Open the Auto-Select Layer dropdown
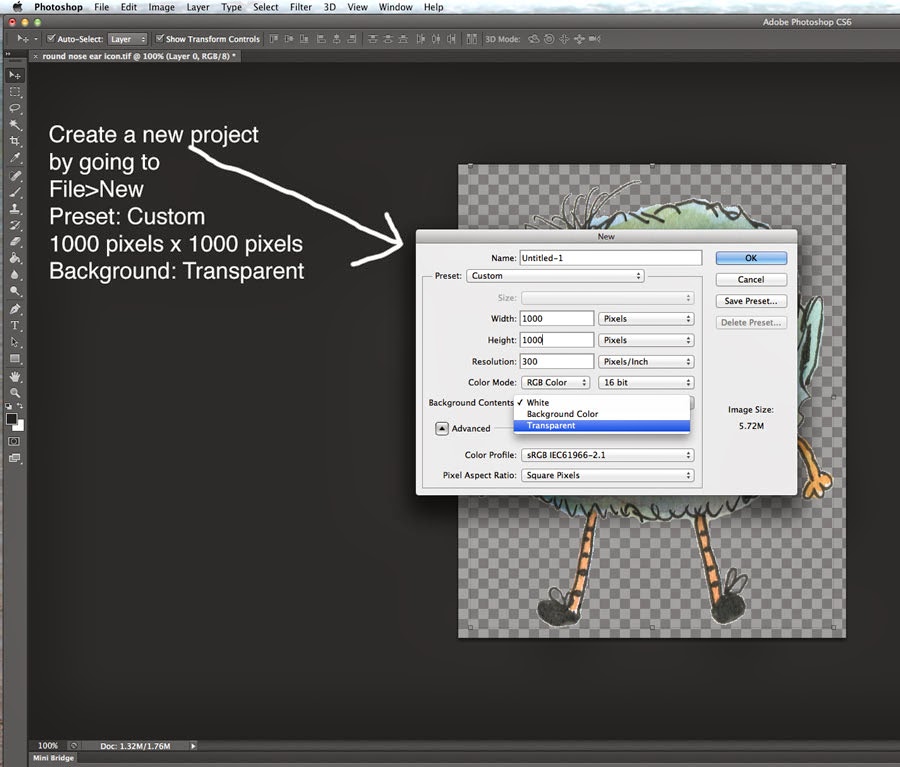Screen dimensions: 900x767 pyautogui.click(x=127, y=39)
